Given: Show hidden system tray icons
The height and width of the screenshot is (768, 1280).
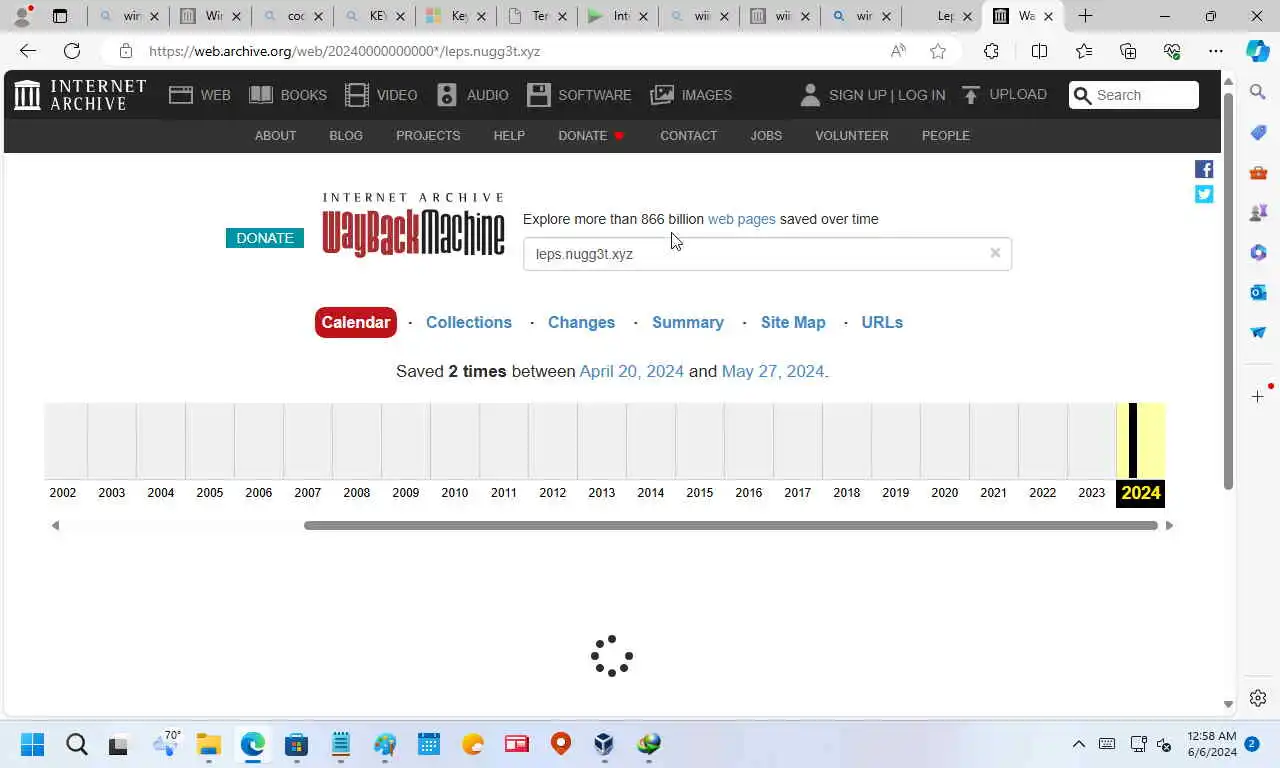Looking at the screenshot, I should pyautogui.click(x=1079, y=744).
